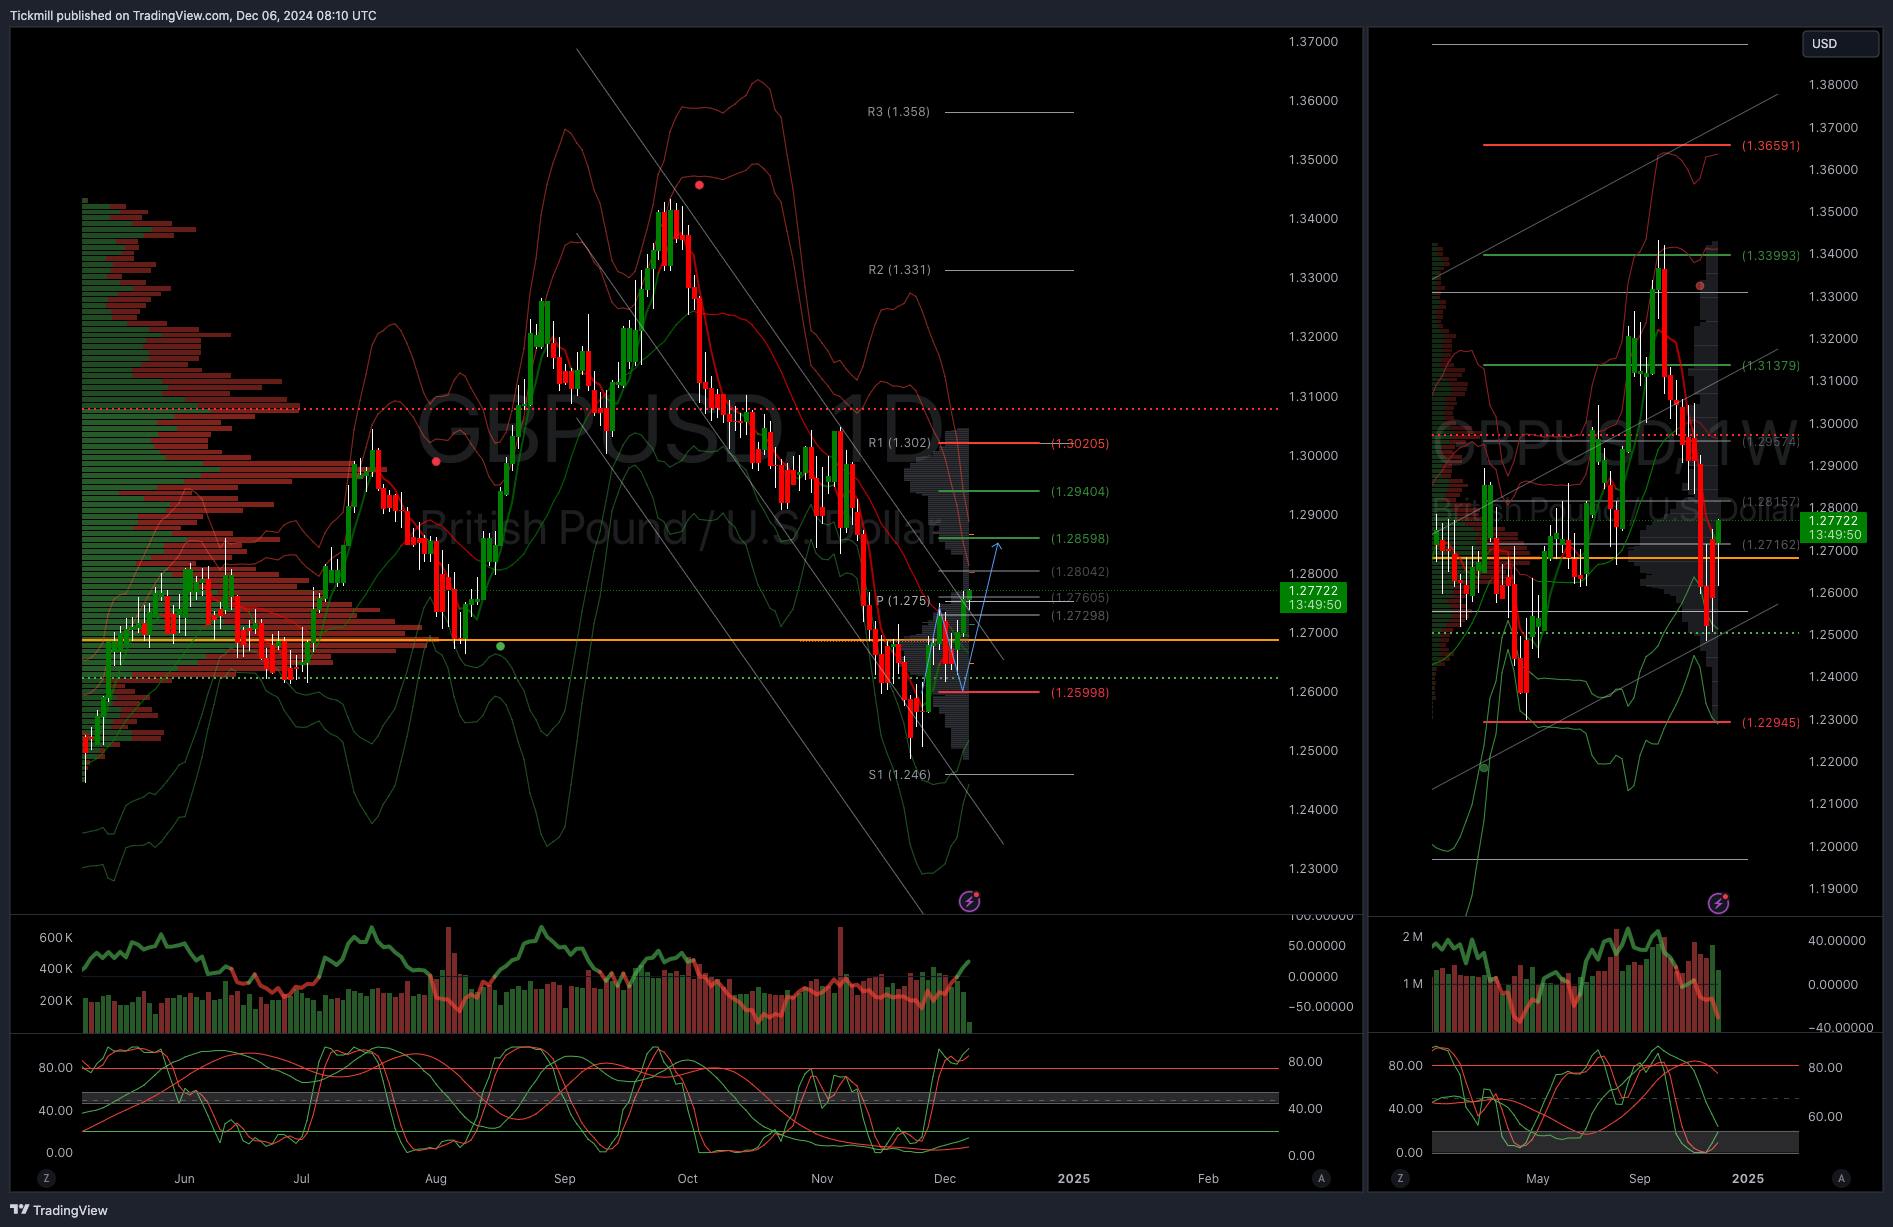This screenshot has height=1227, width=1893.
Task: Select the P (1.275) pivot label
Action: point(903,601)
